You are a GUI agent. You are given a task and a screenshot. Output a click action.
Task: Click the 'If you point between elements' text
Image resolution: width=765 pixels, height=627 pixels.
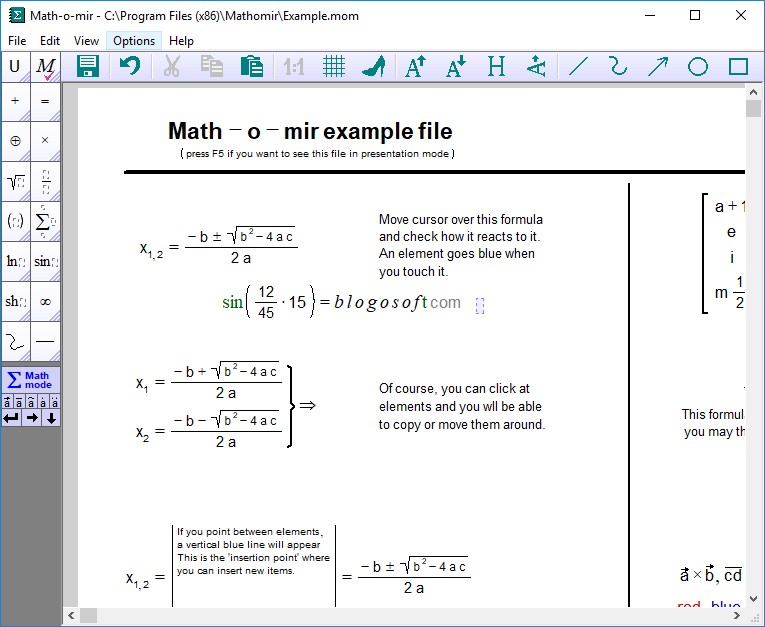click(250, 532)
